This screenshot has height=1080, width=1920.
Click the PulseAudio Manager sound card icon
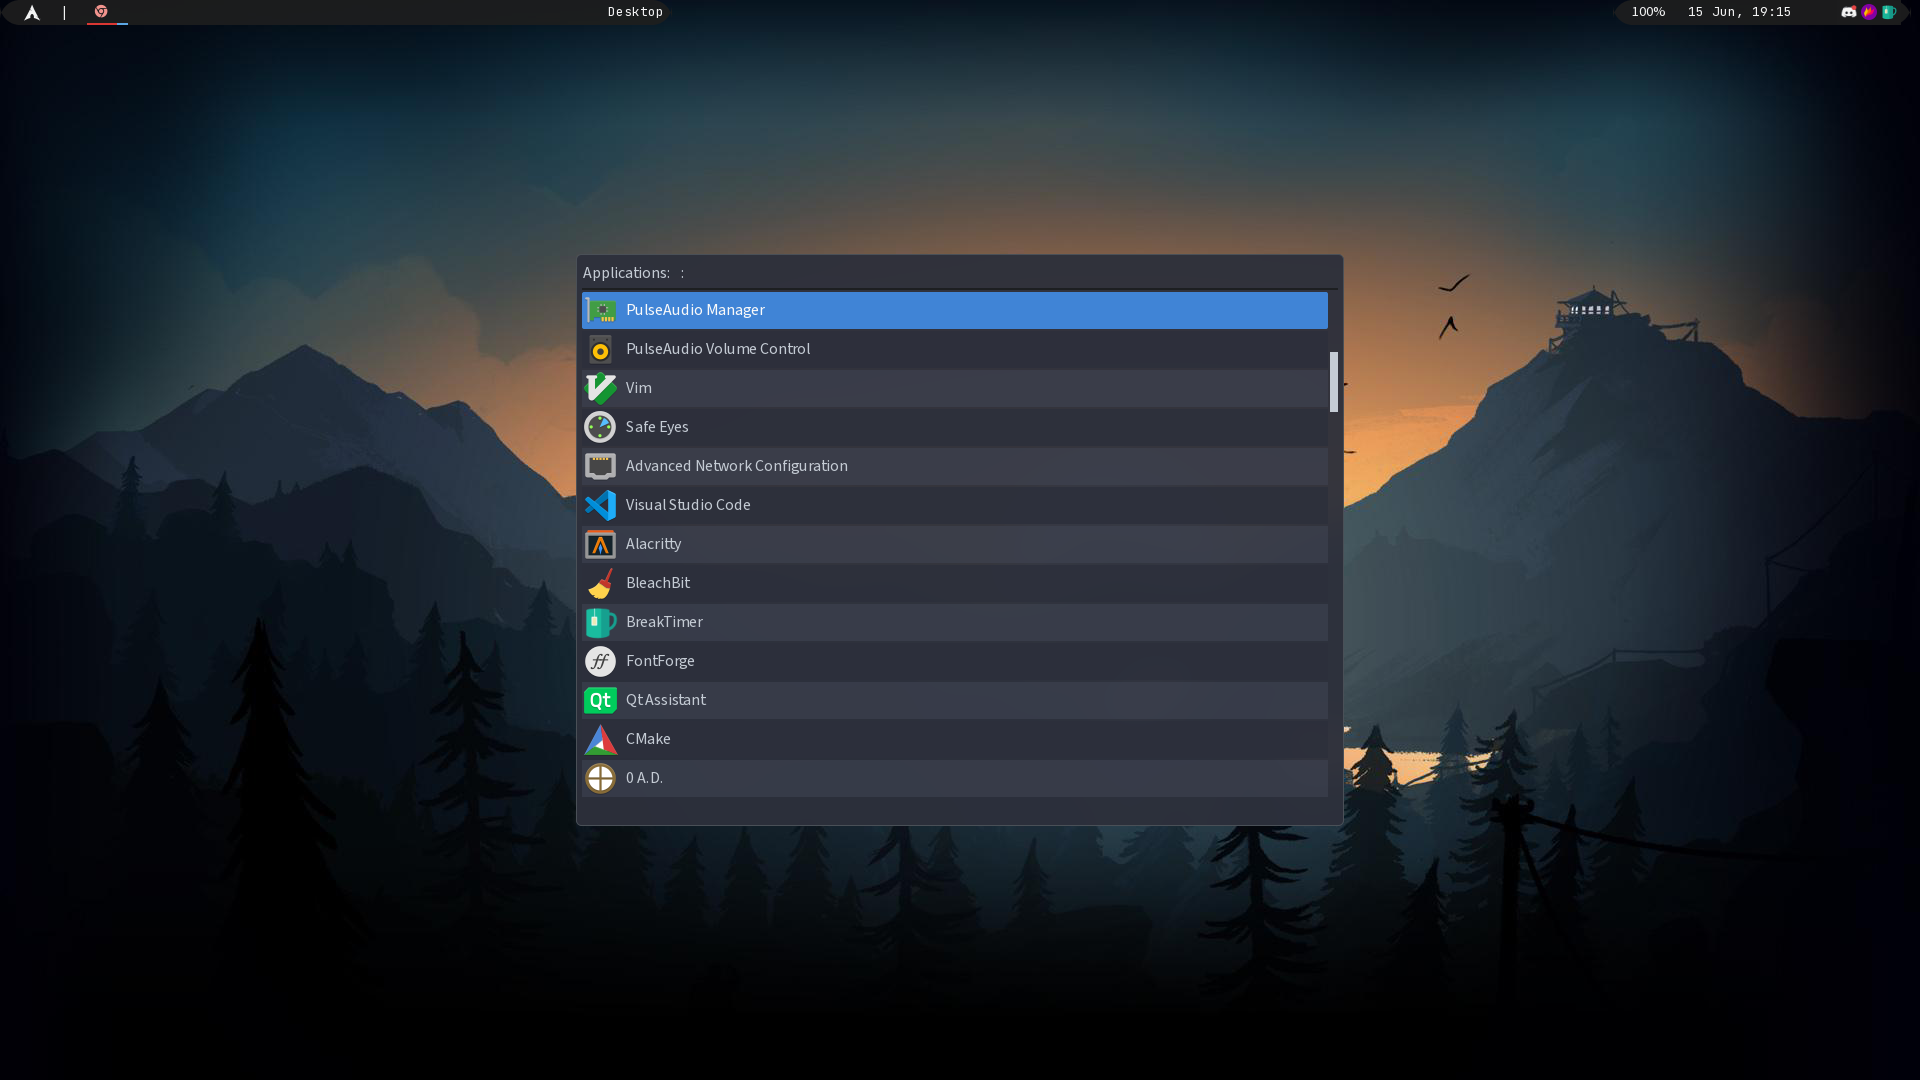pyautogui.click(x=600, y=310)
